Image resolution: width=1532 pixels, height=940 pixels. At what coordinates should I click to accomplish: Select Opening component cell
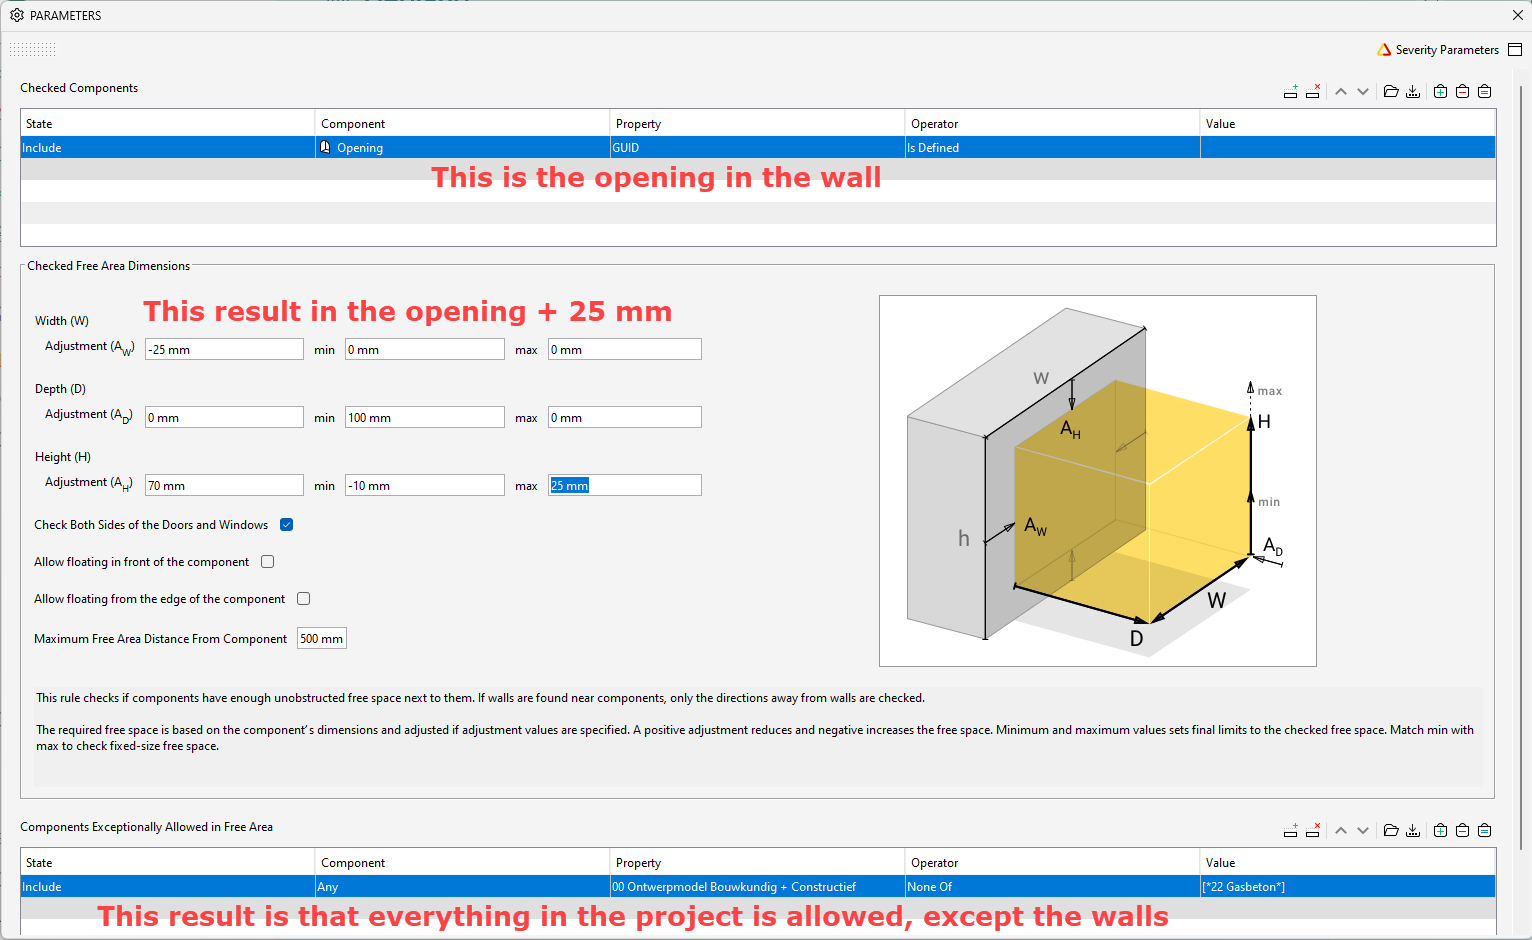coord(463,148)
